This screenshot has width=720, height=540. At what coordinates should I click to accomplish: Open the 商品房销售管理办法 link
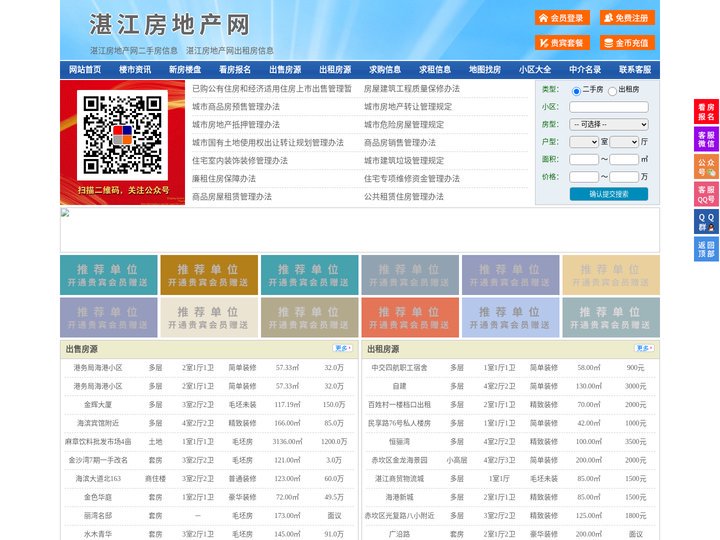tap(400, 142)
